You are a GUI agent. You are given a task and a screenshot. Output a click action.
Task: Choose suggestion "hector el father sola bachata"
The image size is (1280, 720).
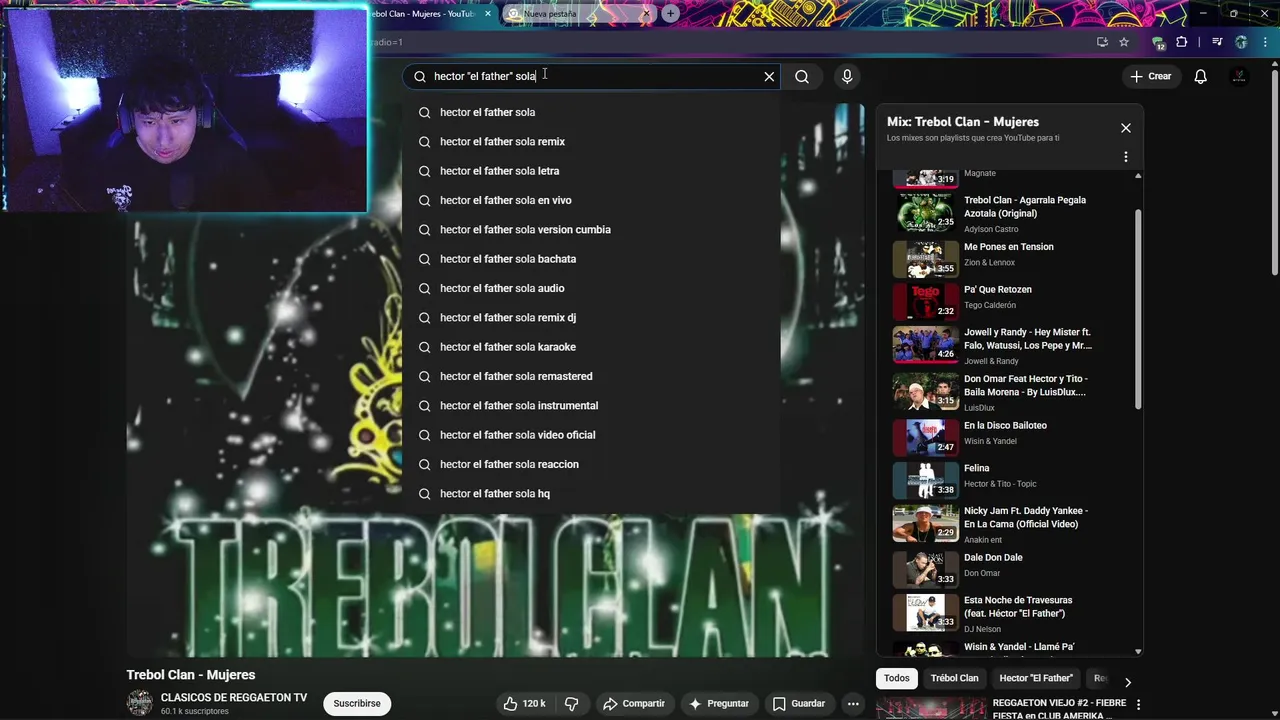pyautogui.click(x=591, y=259)
